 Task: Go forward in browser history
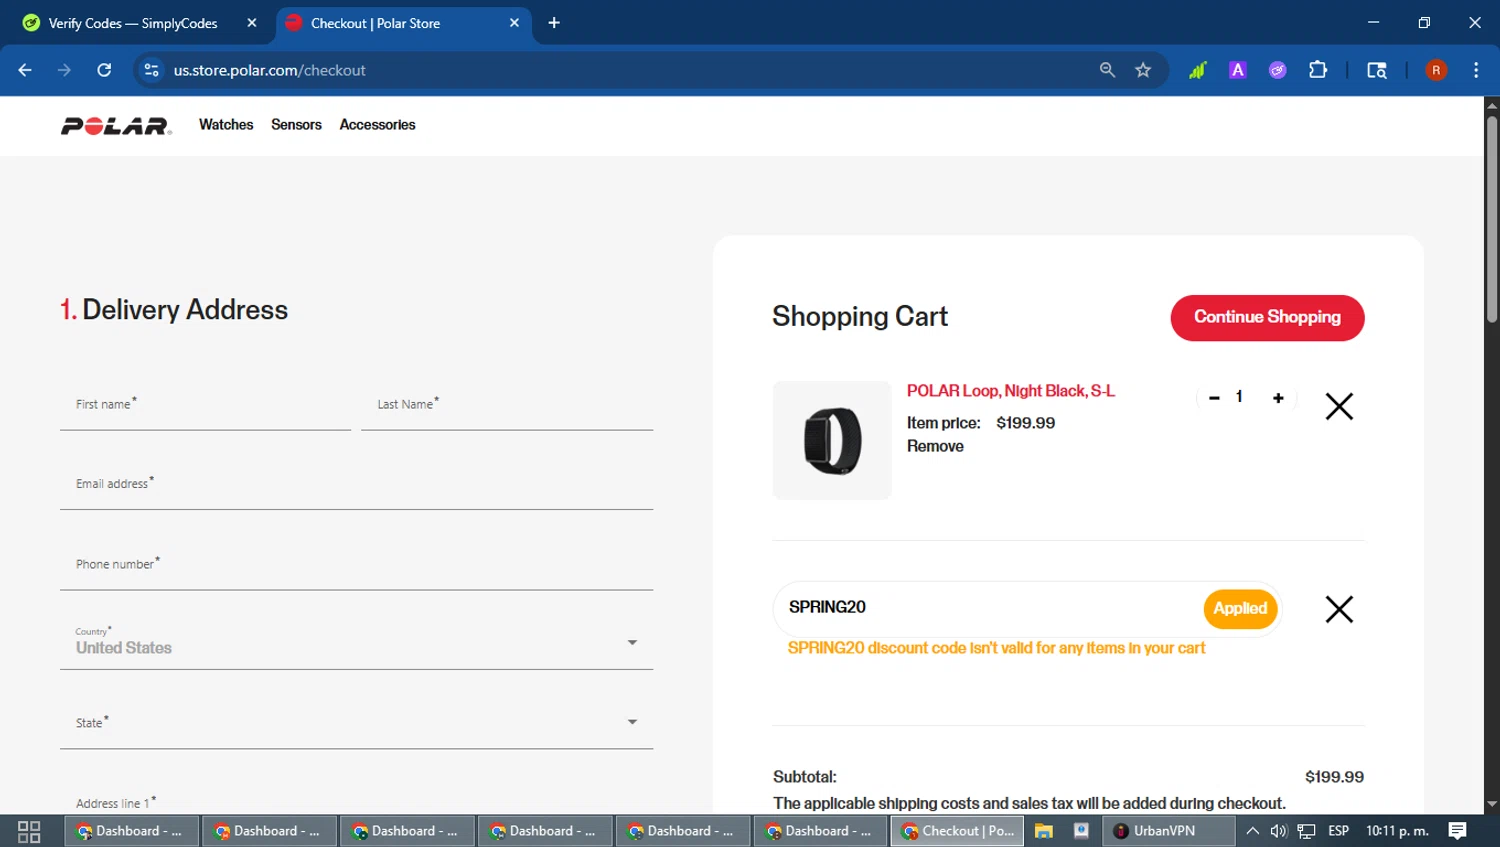[64, 70]
